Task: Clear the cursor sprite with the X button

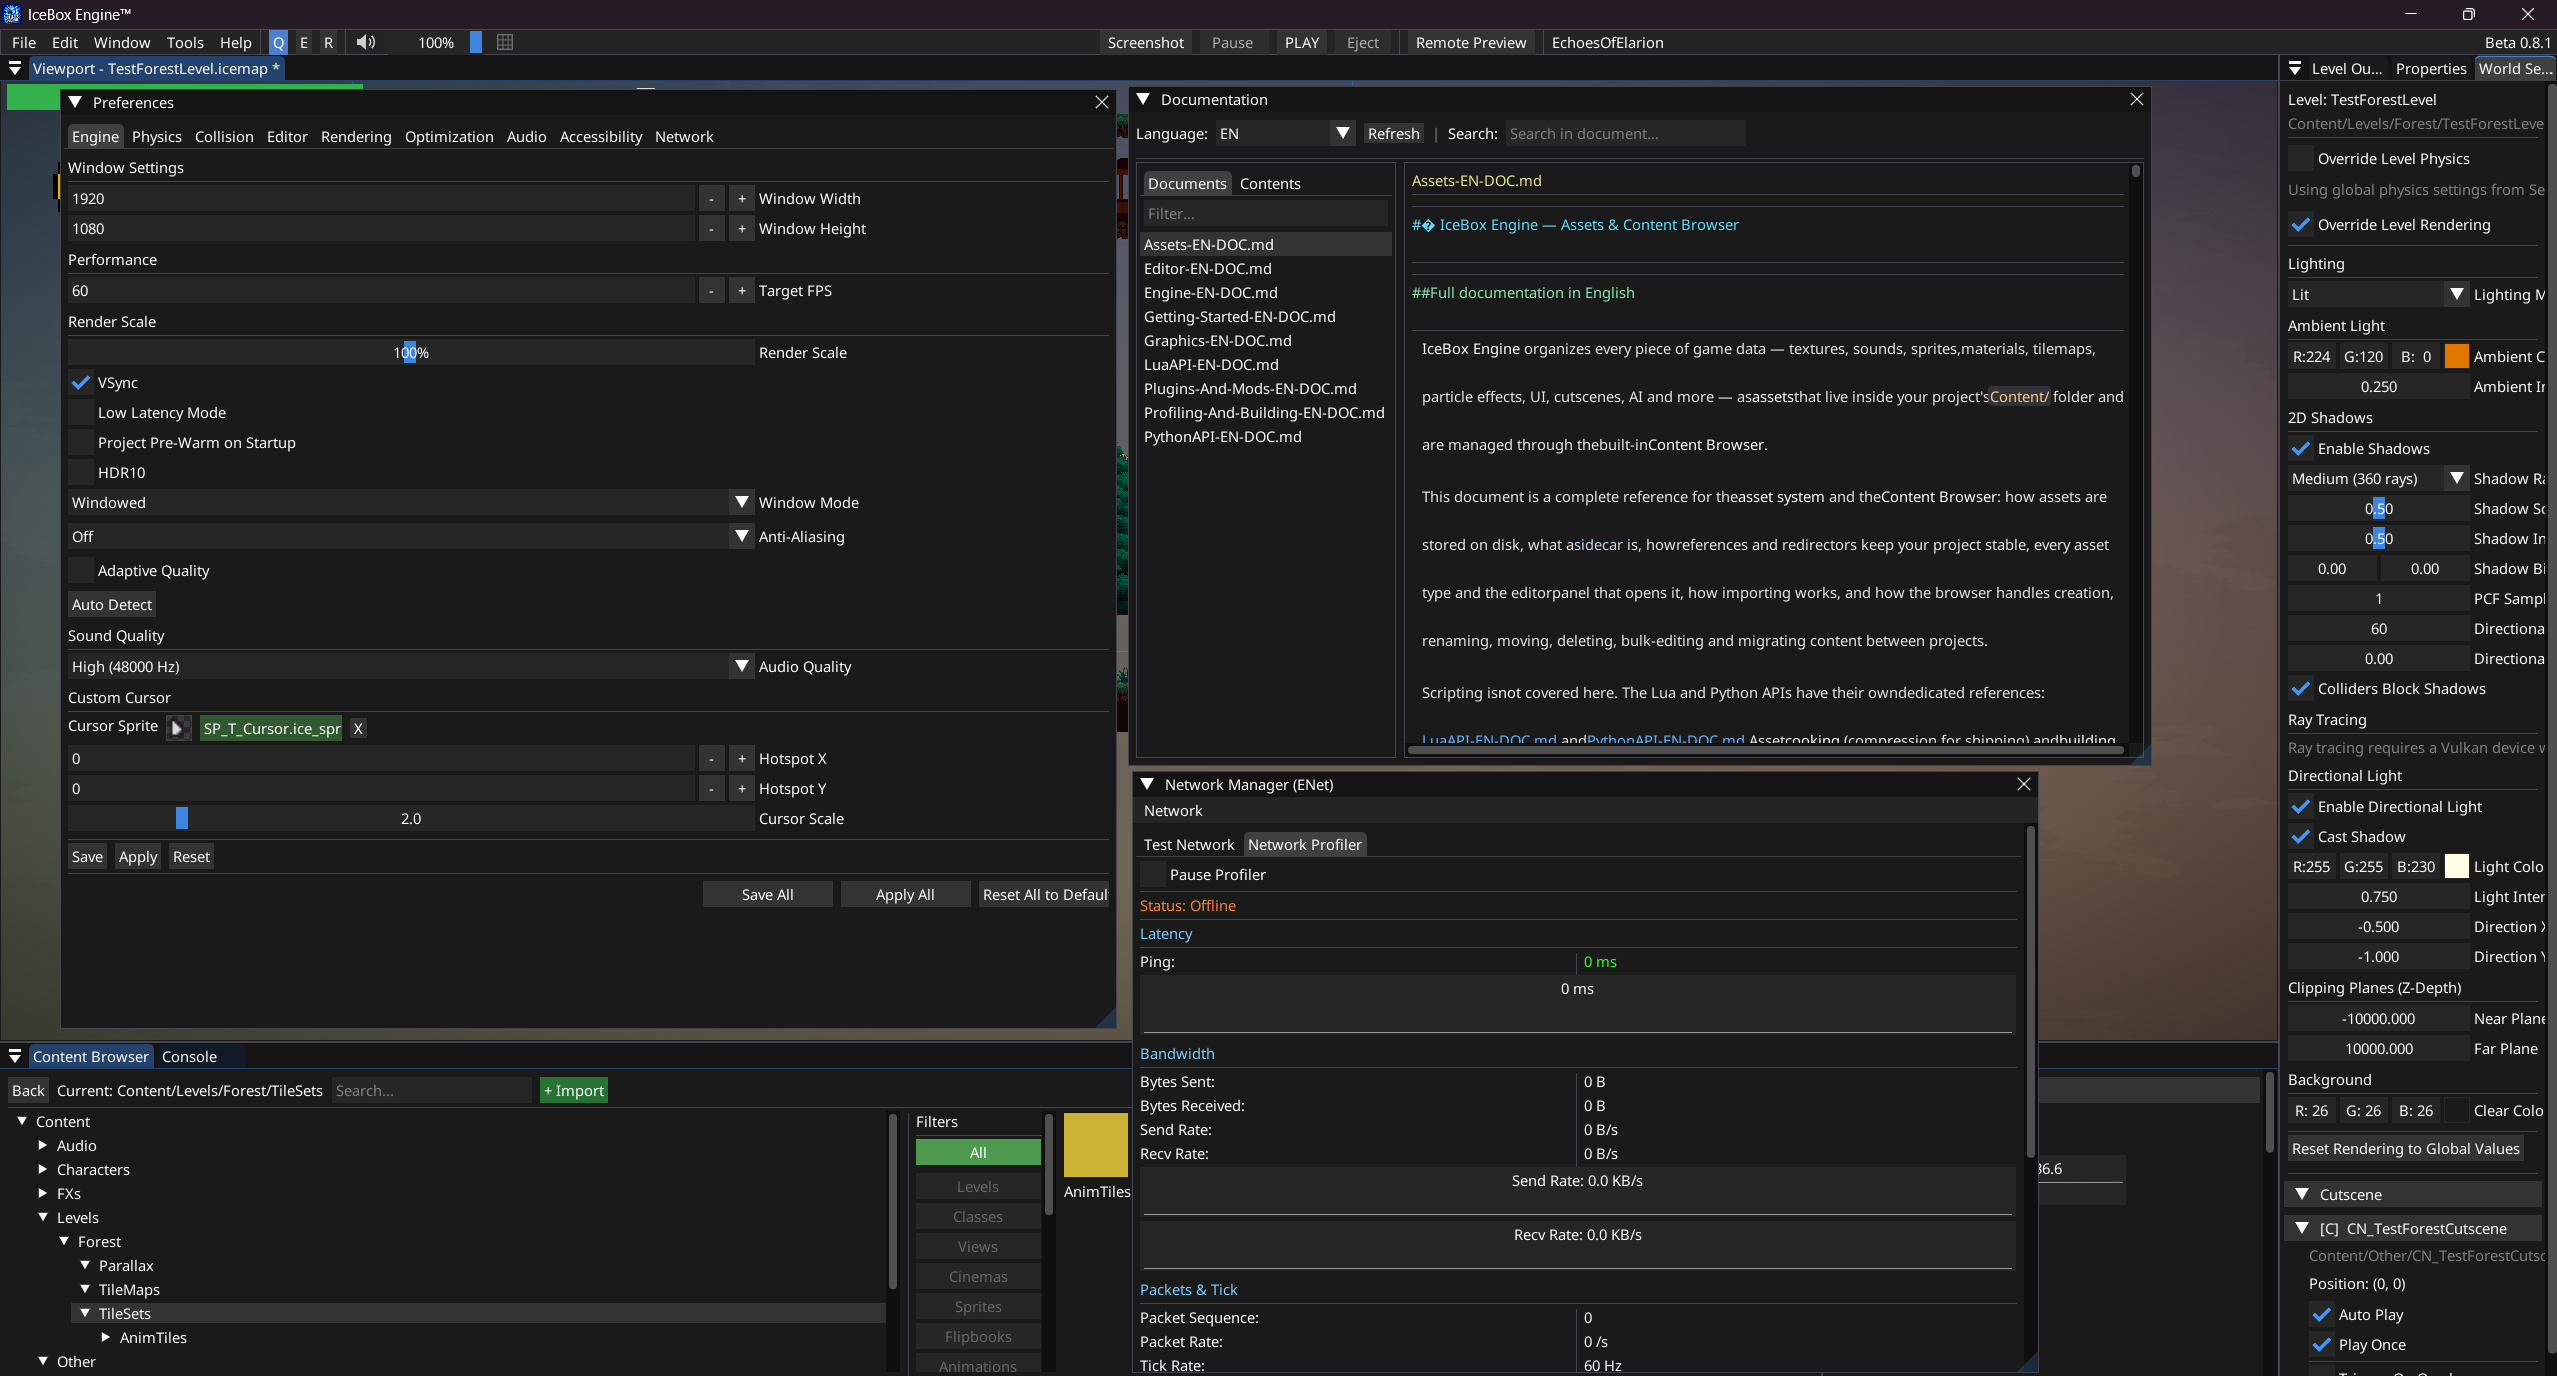Action: click(358, 728)
